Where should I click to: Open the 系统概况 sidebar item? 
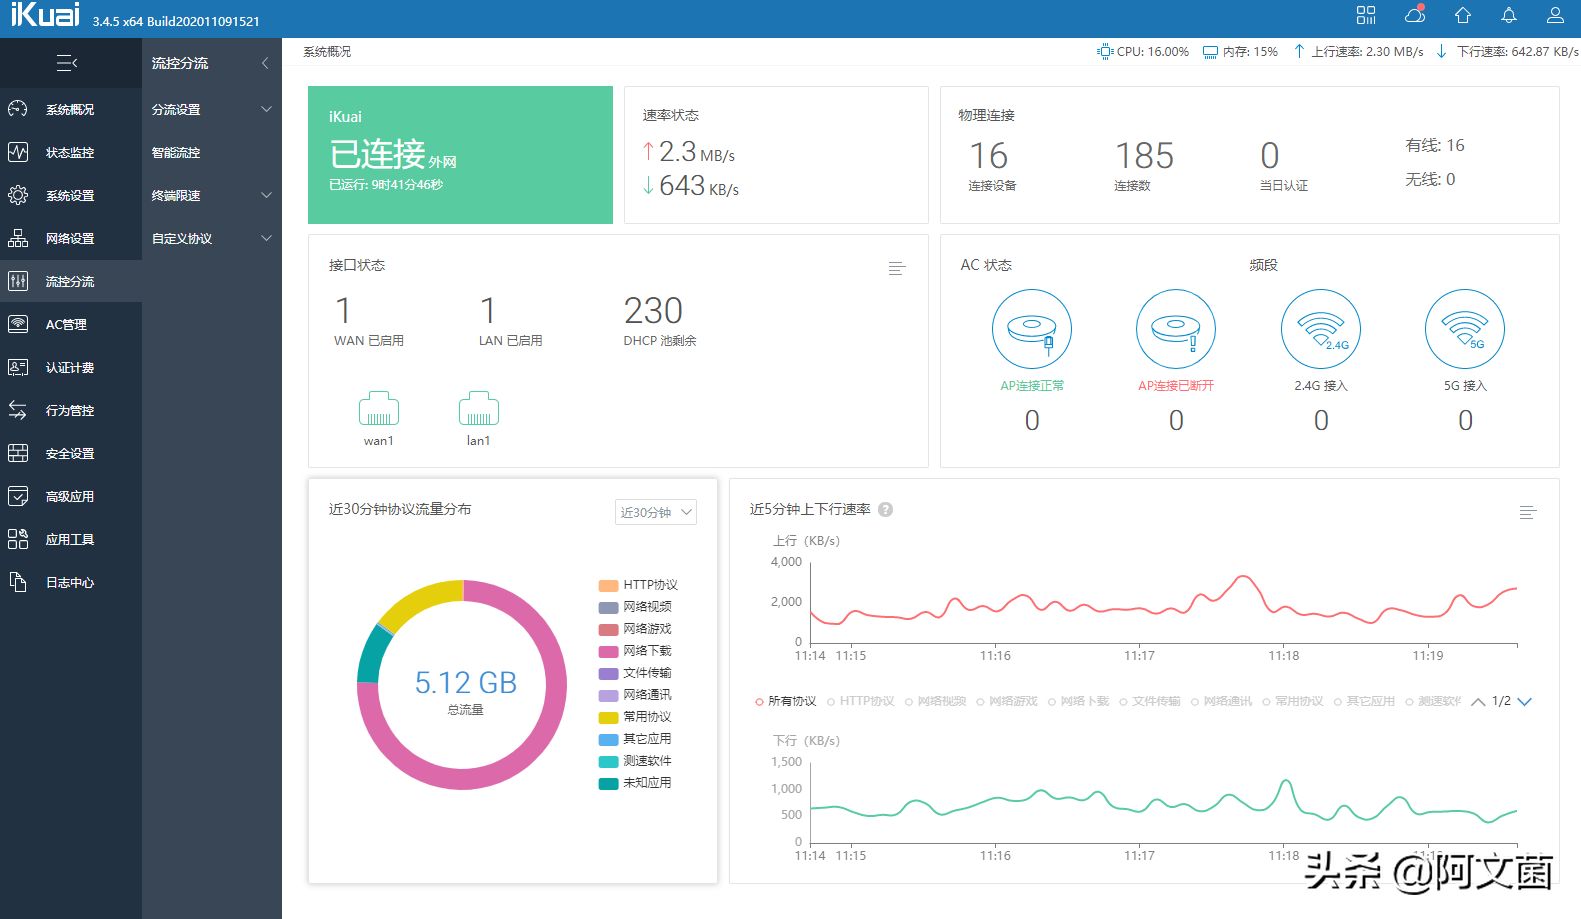71,109
